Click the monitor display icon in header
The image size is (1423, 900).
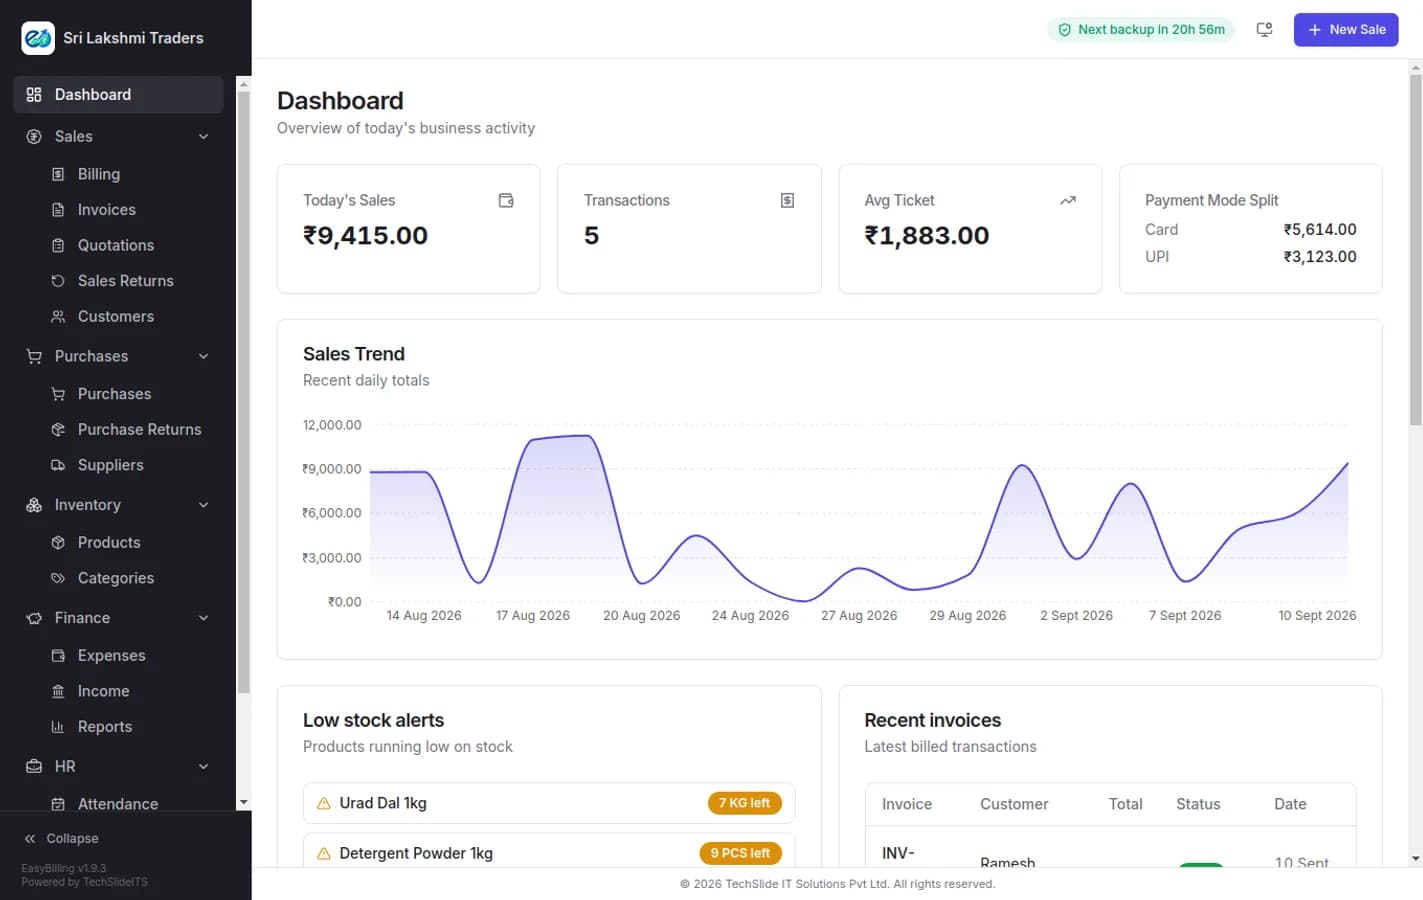pos(1264,30)
